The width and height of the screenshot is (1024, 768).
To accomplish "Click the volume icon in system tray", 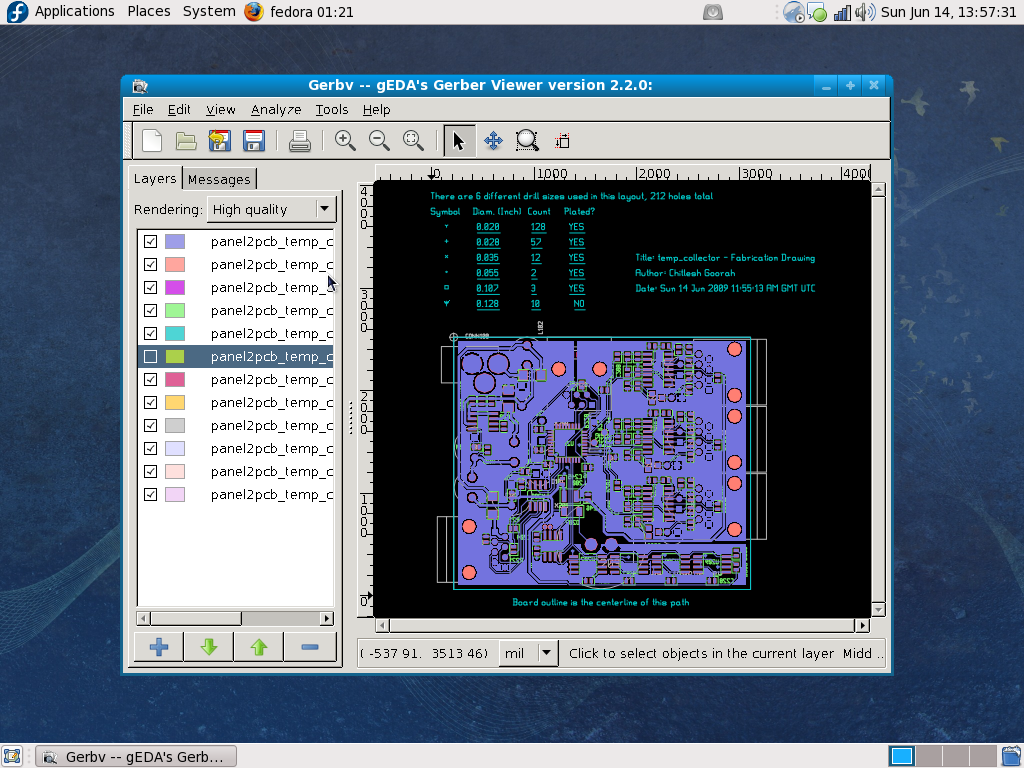I will (865, 12).
